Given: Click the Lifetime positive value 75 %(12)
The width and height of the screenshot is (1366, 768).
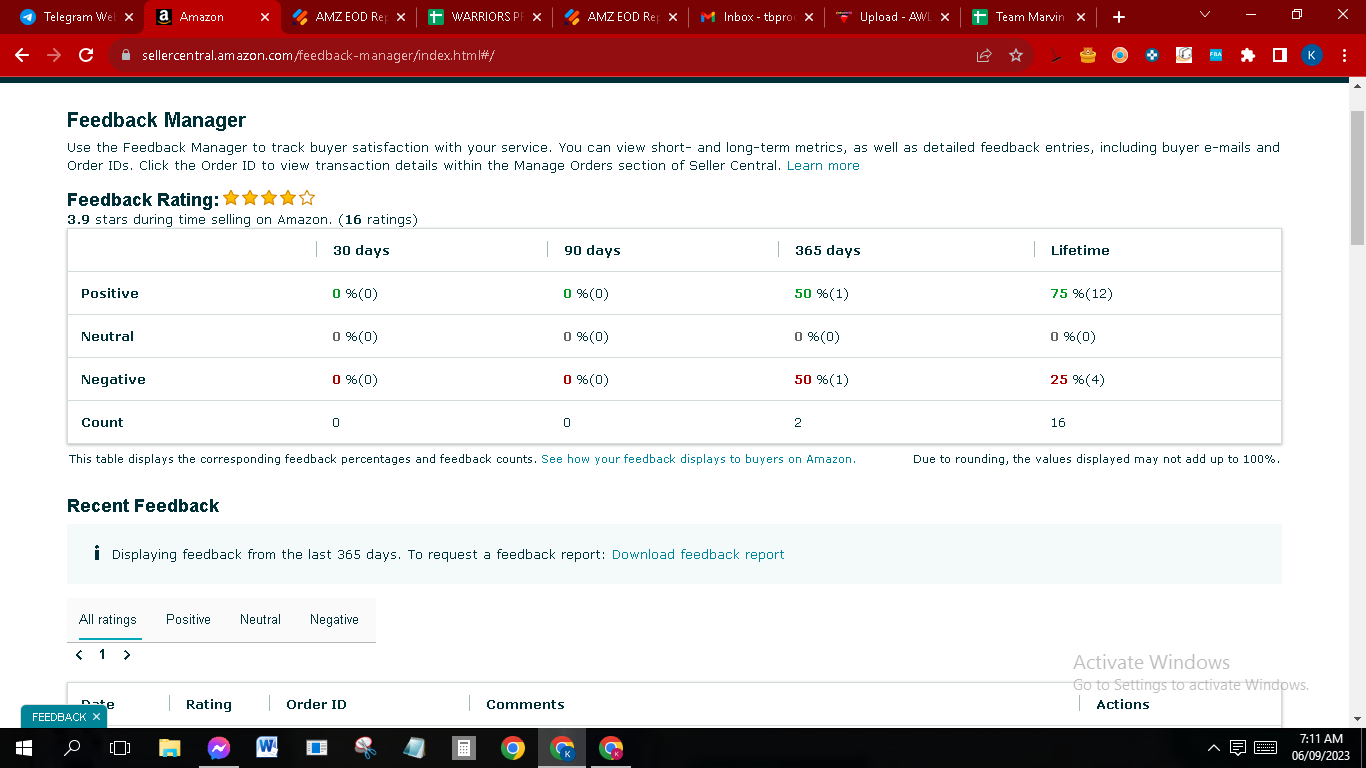Looking at the screenshot, I should click(1082, 294).
